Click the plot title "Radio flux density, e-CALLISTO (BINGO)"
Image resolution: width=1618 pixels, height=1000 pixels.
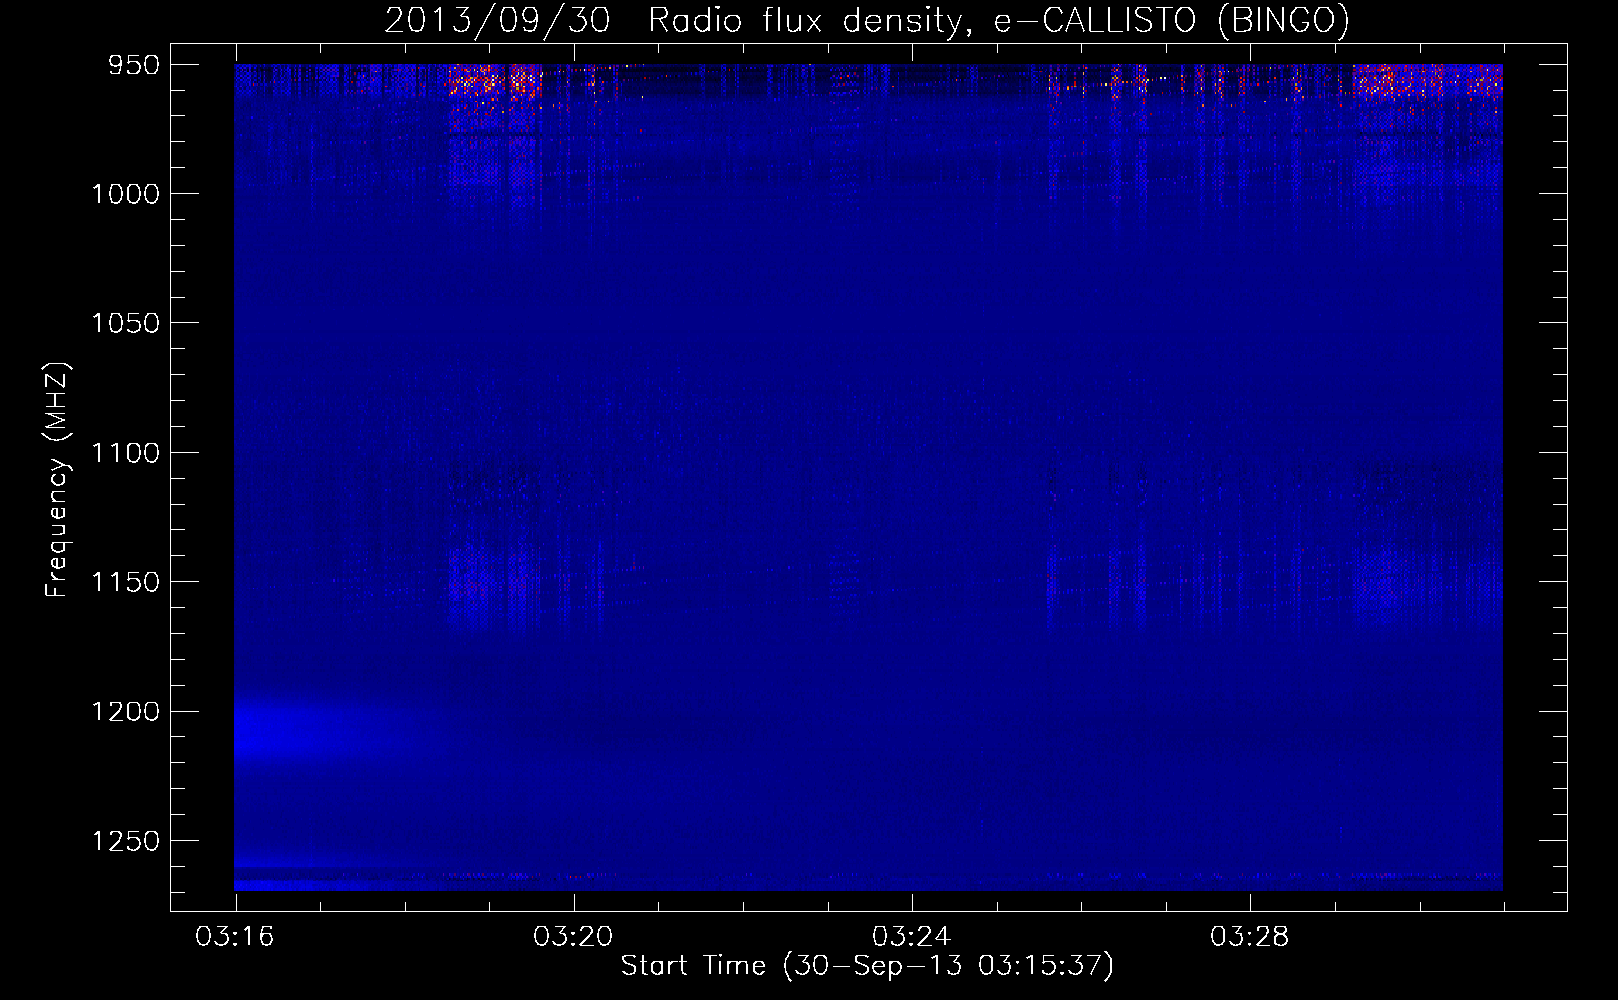point(999,20)
